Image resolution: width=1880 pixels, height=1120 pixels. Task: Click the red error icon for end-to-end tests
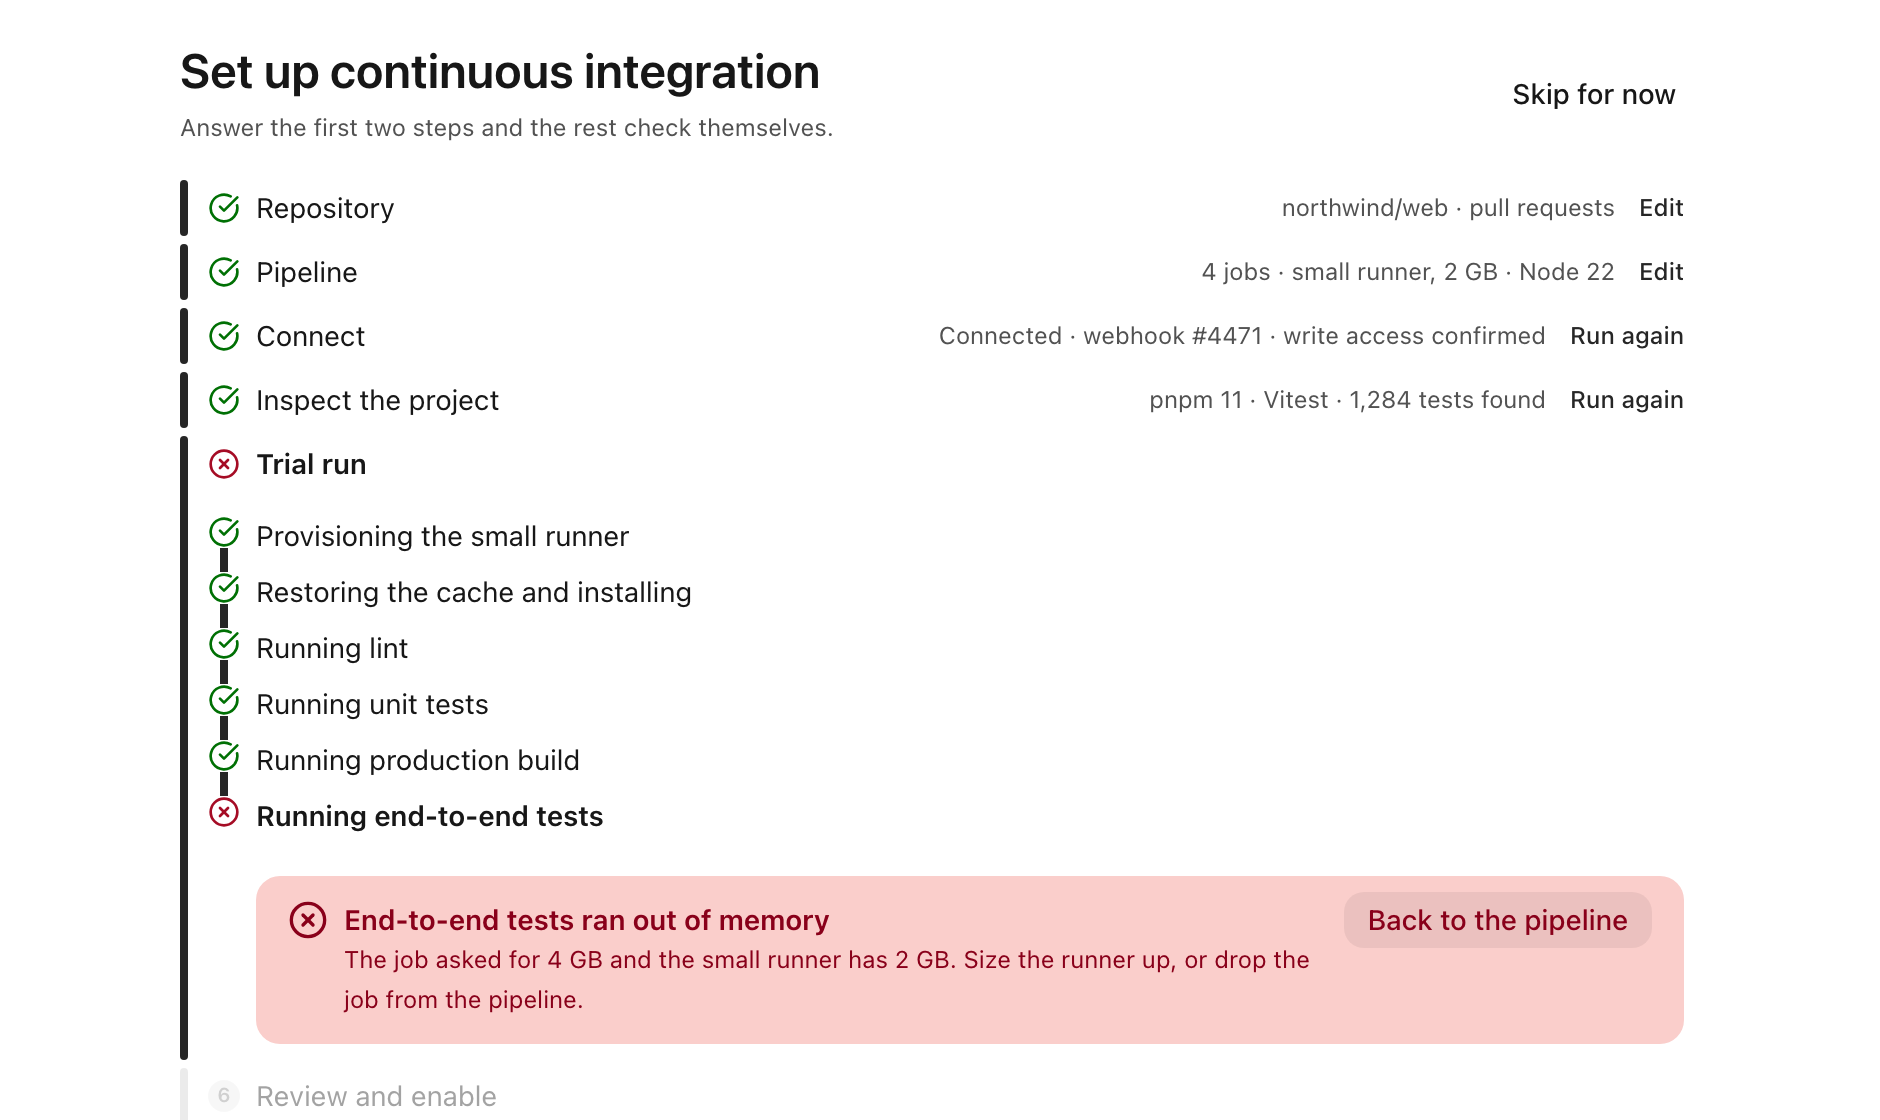pyautogui.click(x=224, y=812)
